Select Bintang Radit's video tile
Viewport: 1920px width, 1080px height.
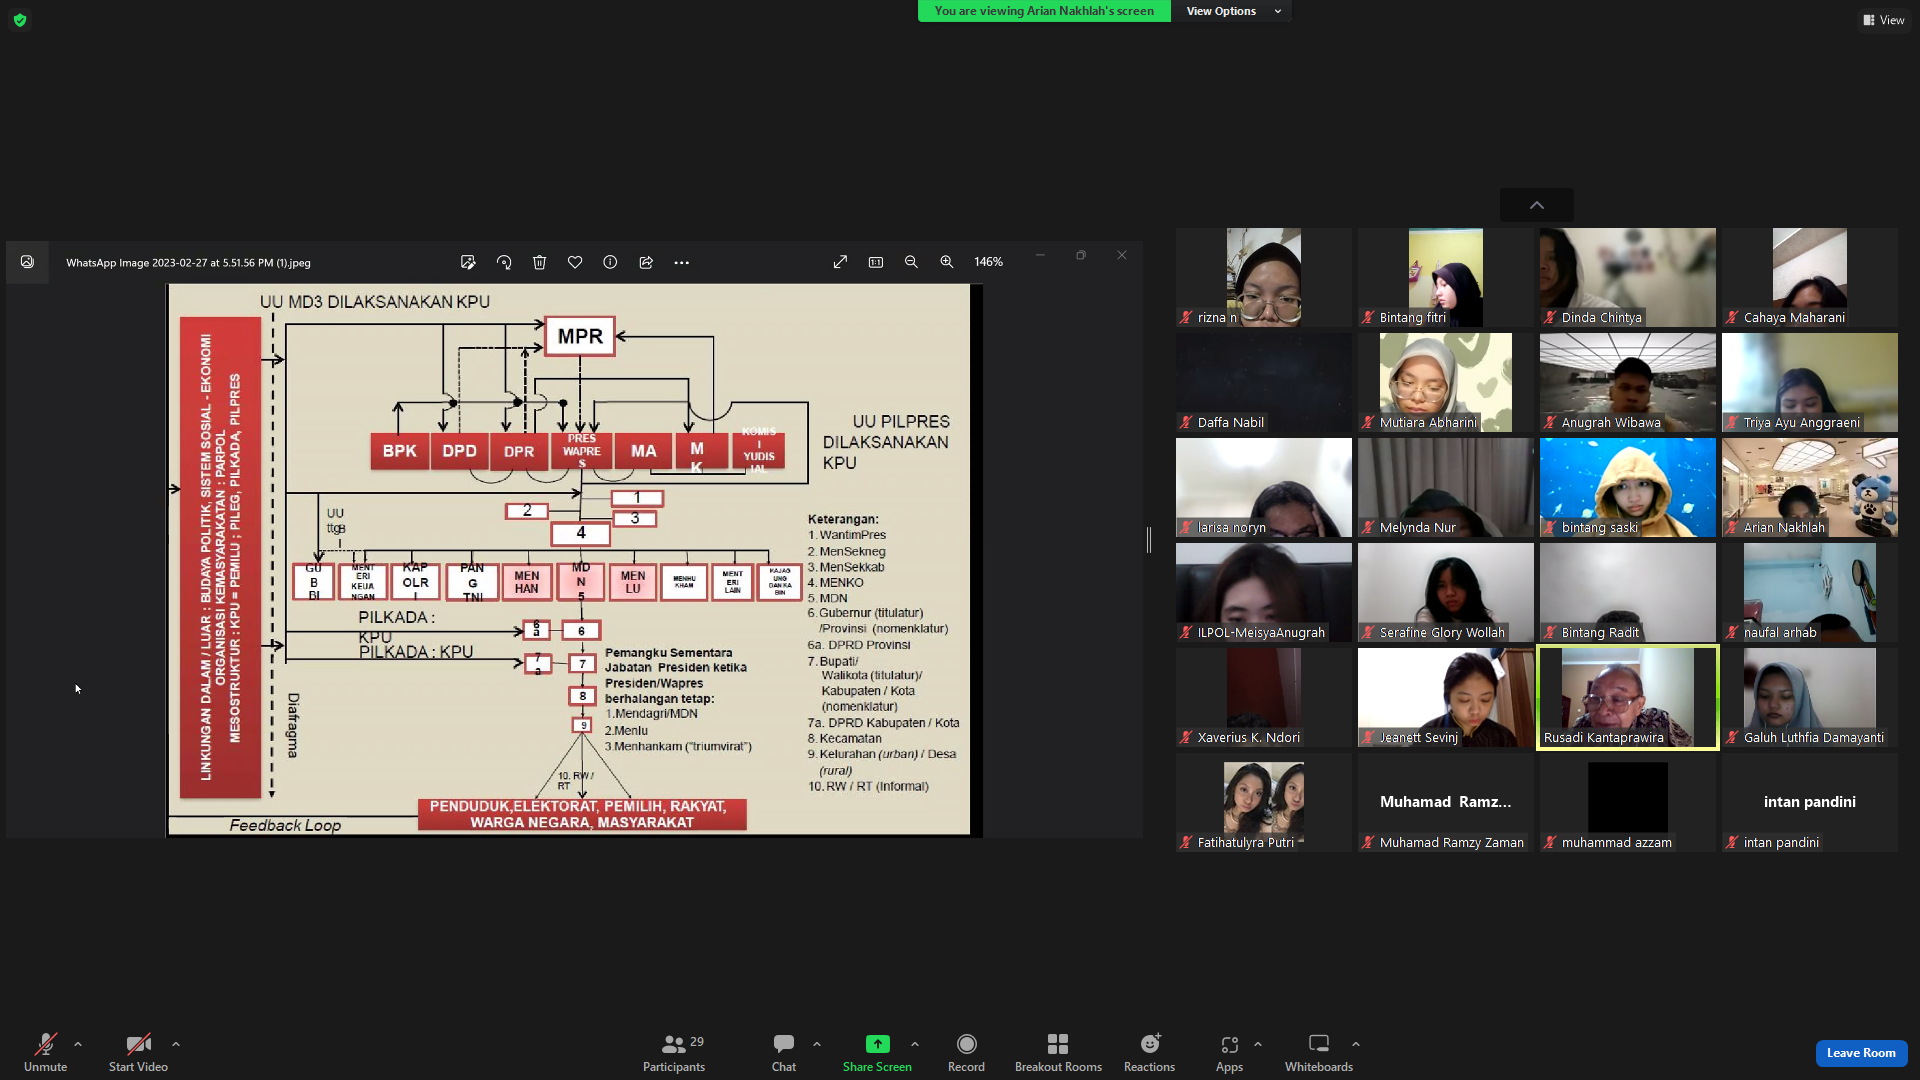1628,592
